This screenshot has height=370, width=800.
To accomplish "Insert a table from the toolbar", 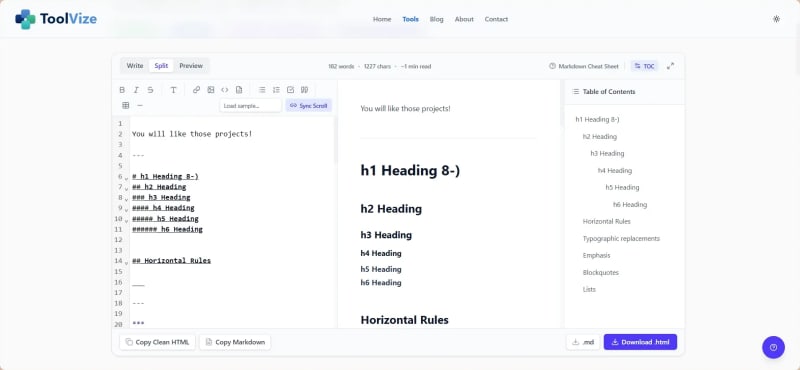I will click(x=126, y=105).
